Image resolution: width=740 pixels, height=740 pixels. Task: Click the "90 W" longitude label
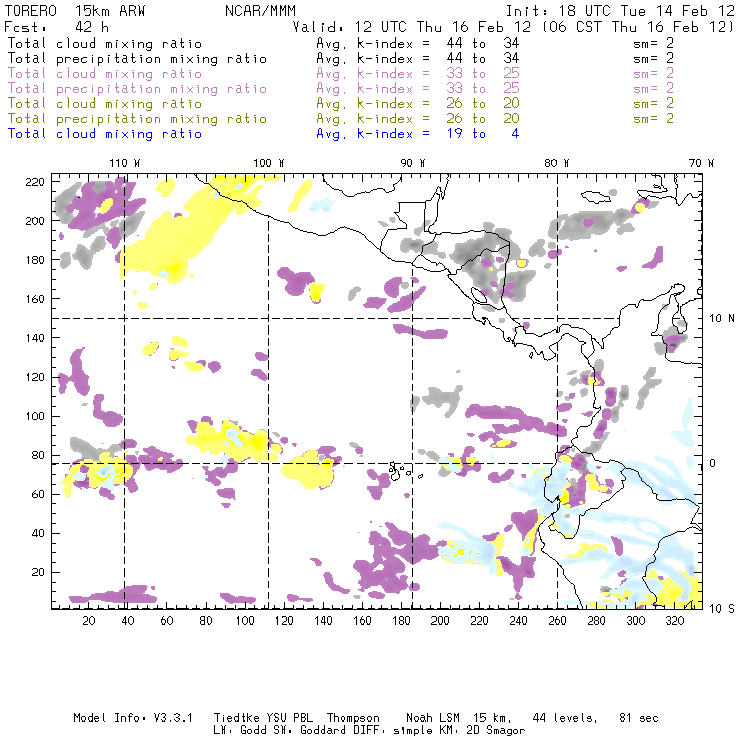(x=413, y=163)
